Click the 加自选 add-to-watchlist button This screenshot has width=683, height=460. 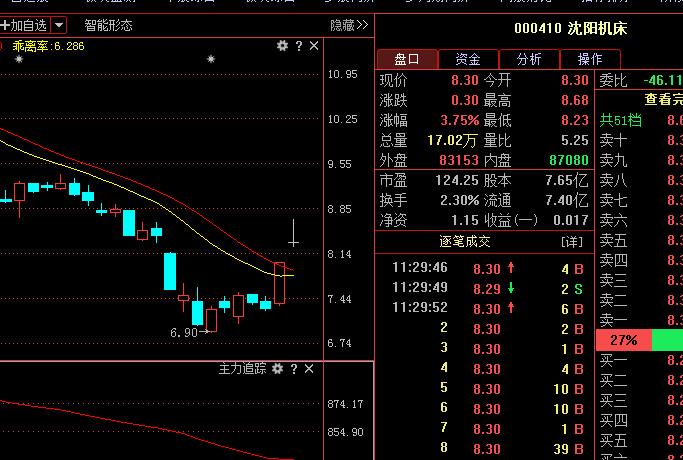click(24, 25)
